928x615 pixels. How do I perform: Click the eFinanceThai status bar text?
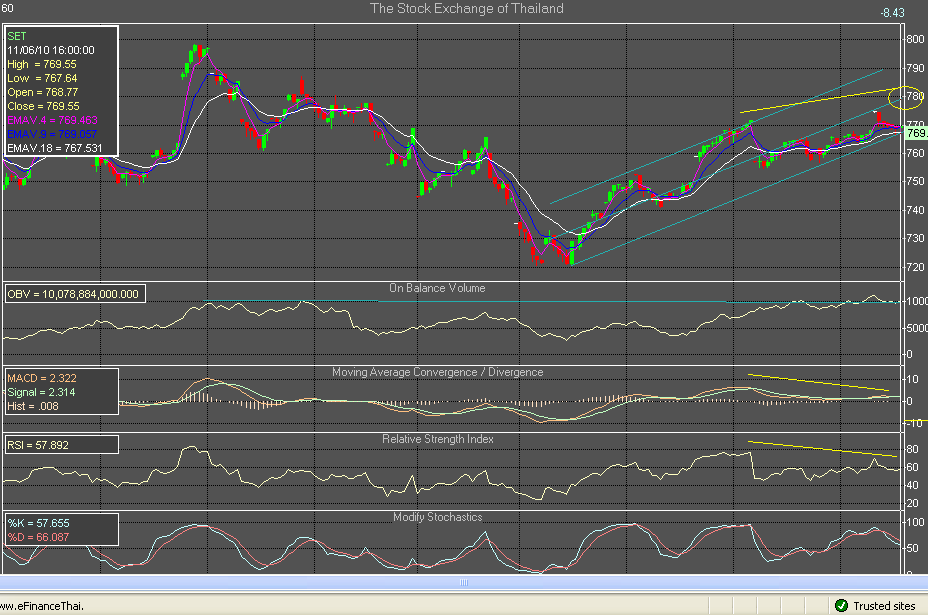[42, 606]
